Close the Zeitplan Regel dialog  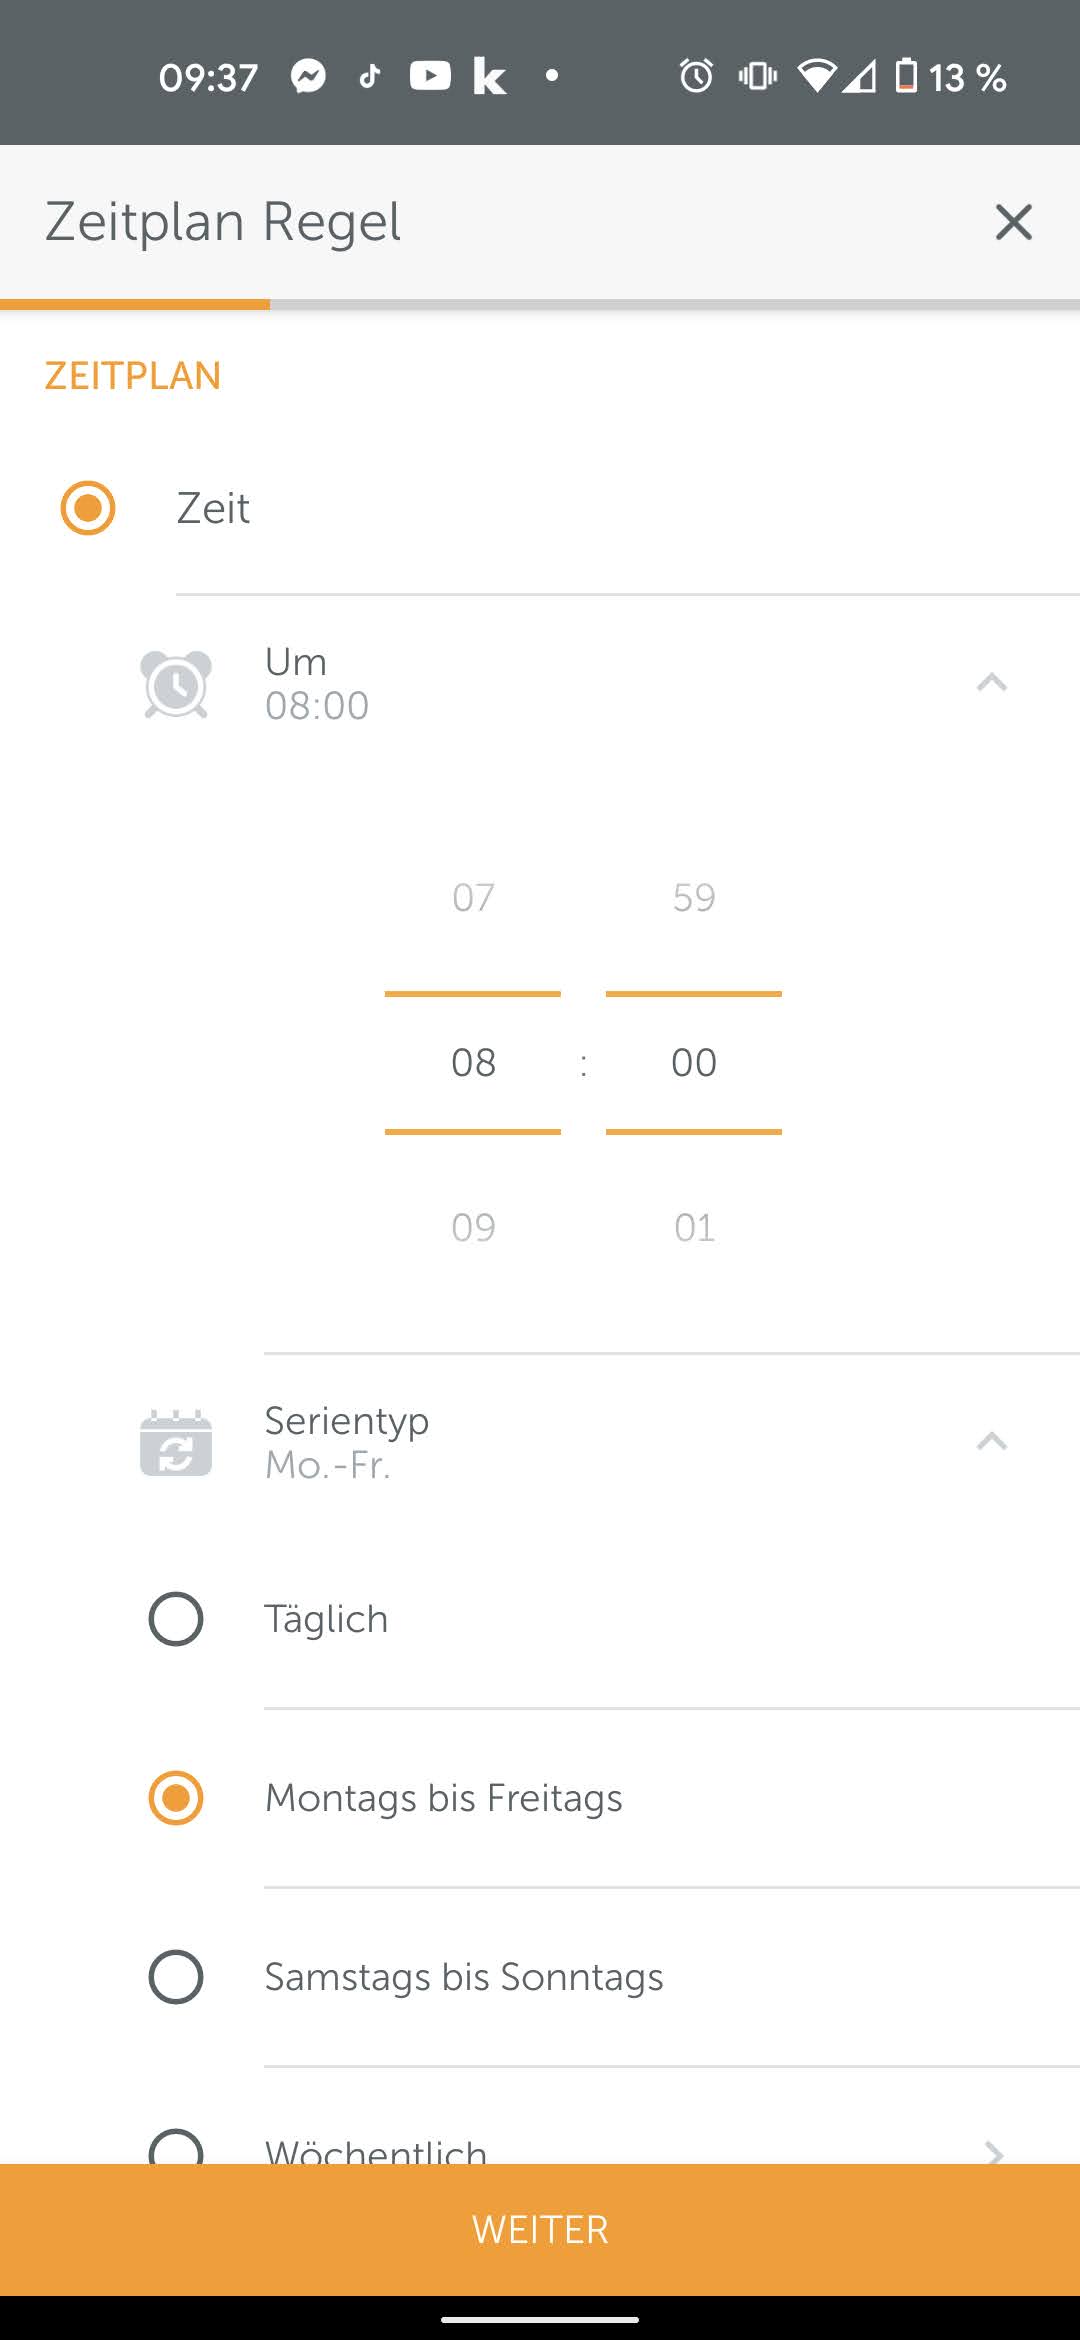click(1013, 222)
